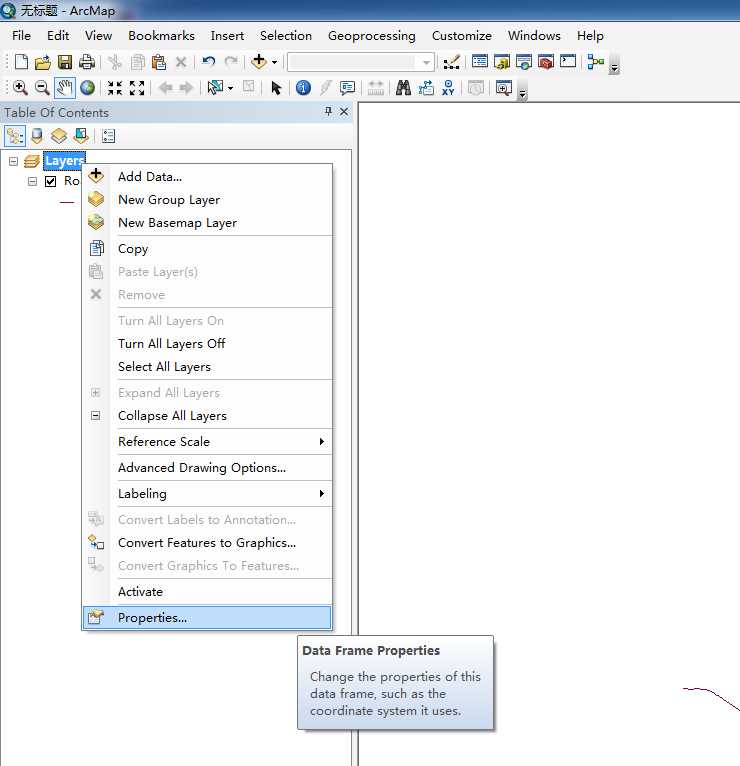
Task: Open the Bookmarks menu
Action: (161, 36)
